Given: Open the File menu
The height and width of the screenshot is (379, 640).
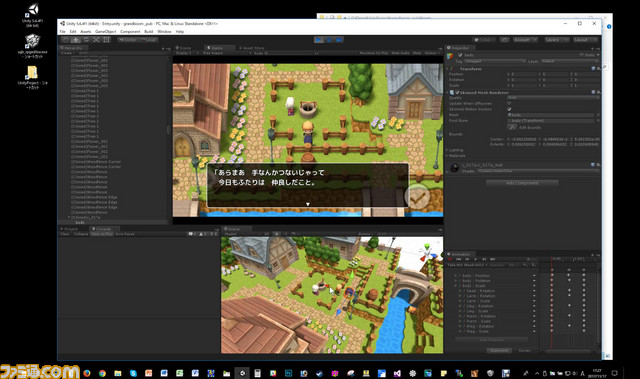Looking at the screenshot, I should [x=62, y=31].
